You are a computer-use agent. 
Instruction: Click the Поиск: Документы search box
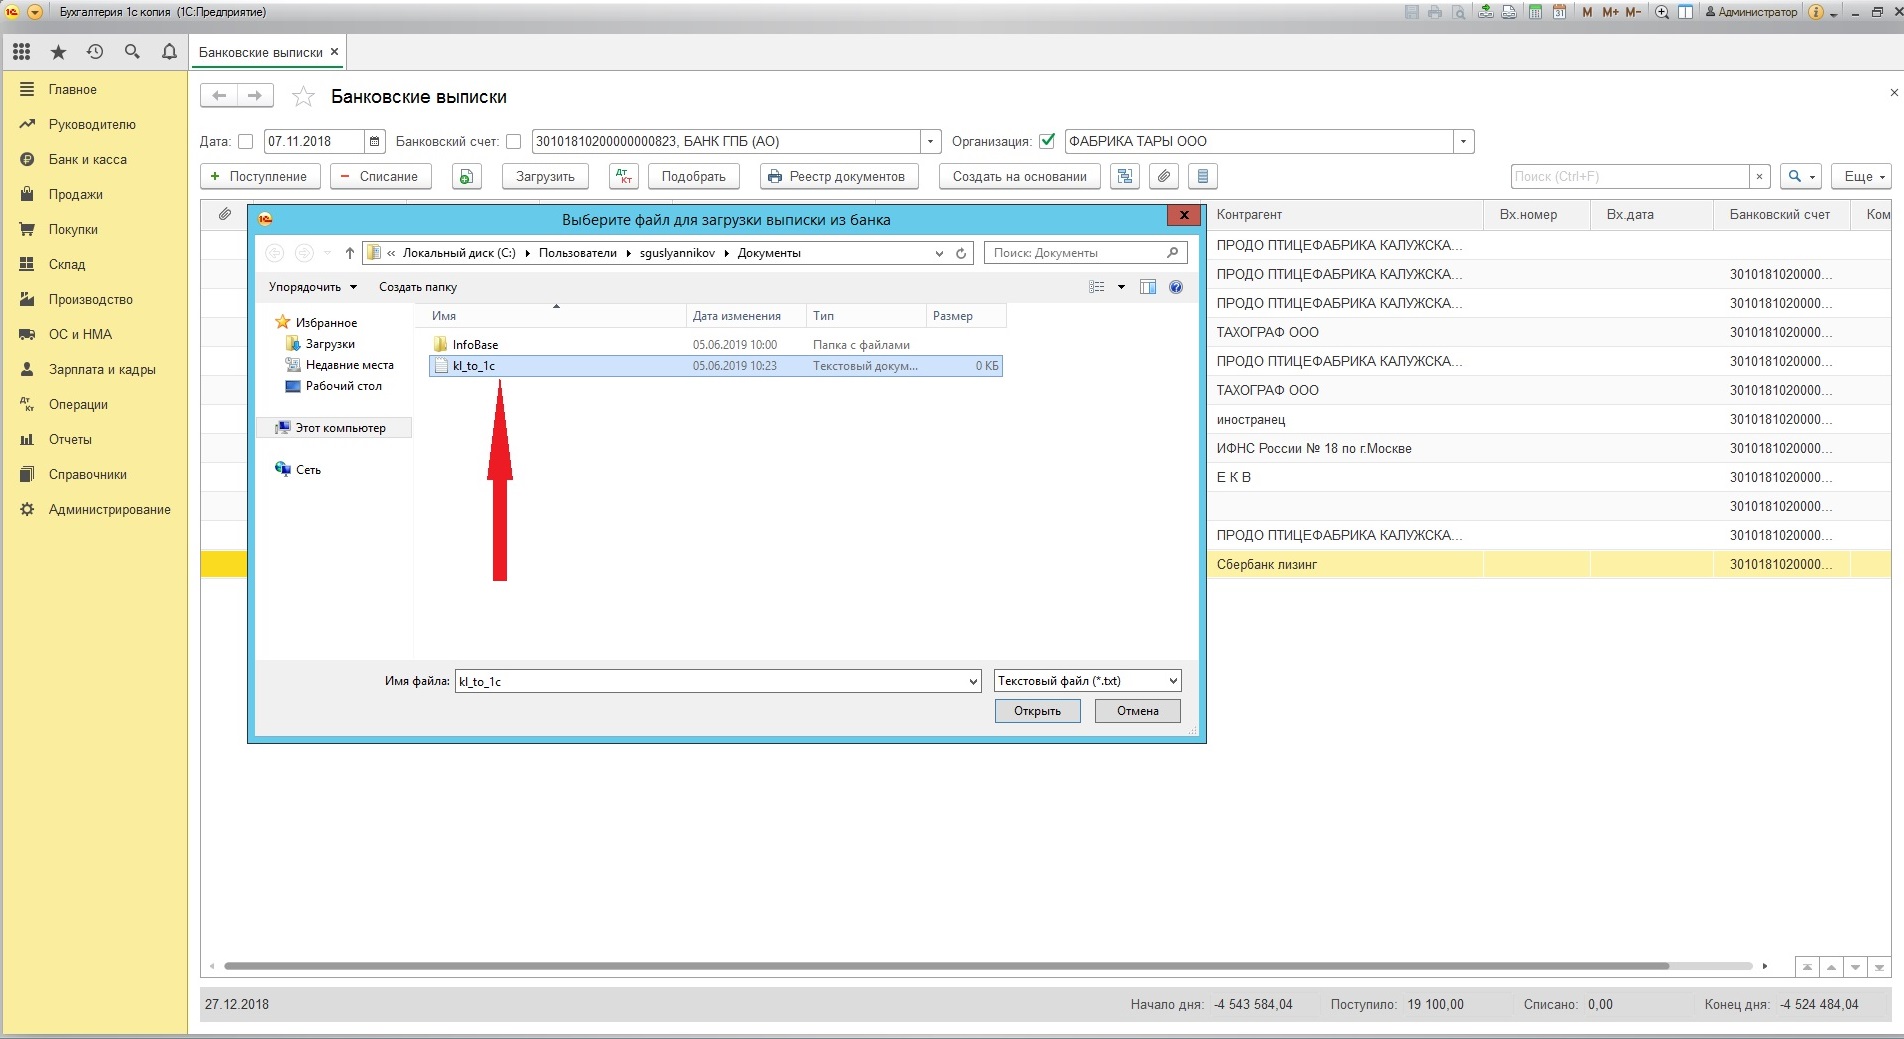coord(1085,253)
